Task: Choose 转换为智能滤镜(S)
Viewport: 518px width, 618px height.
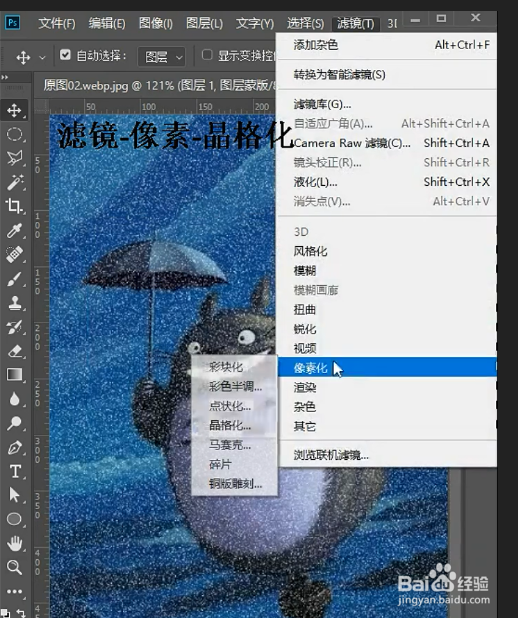Action: (387, 74)
